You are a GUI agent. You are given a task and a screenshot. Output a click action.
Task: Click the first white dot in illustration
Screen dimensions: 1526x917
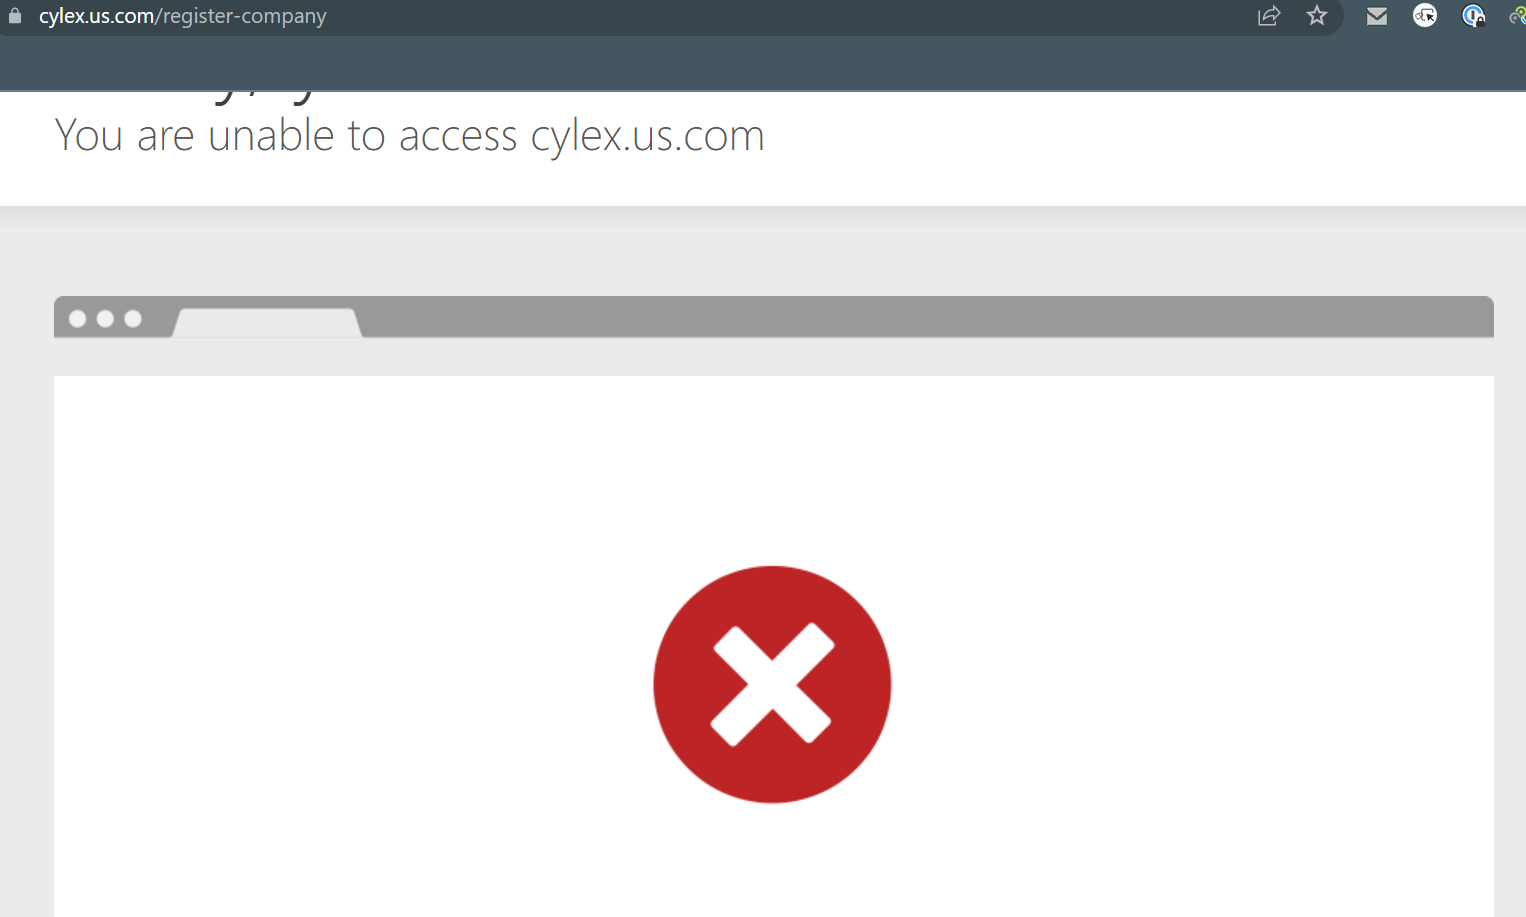click(77, 319)
